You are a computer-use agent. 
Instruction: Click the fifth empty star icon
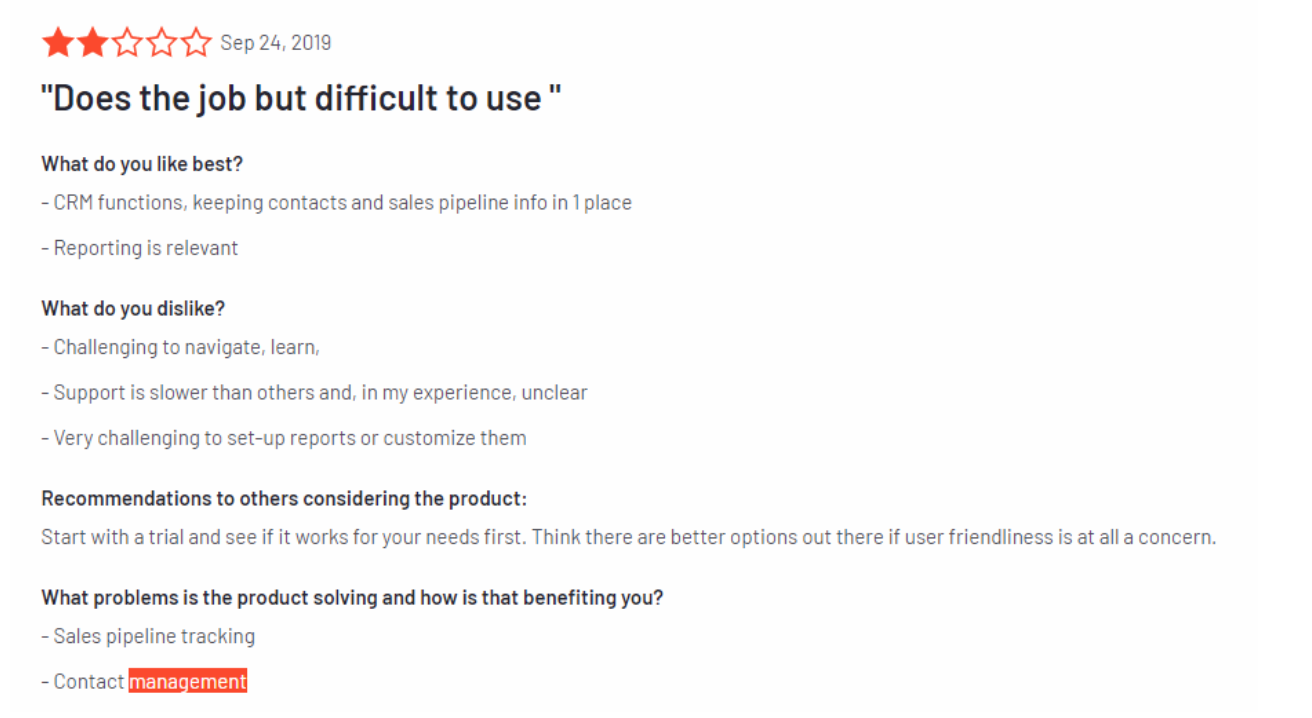tap(196, 43)
